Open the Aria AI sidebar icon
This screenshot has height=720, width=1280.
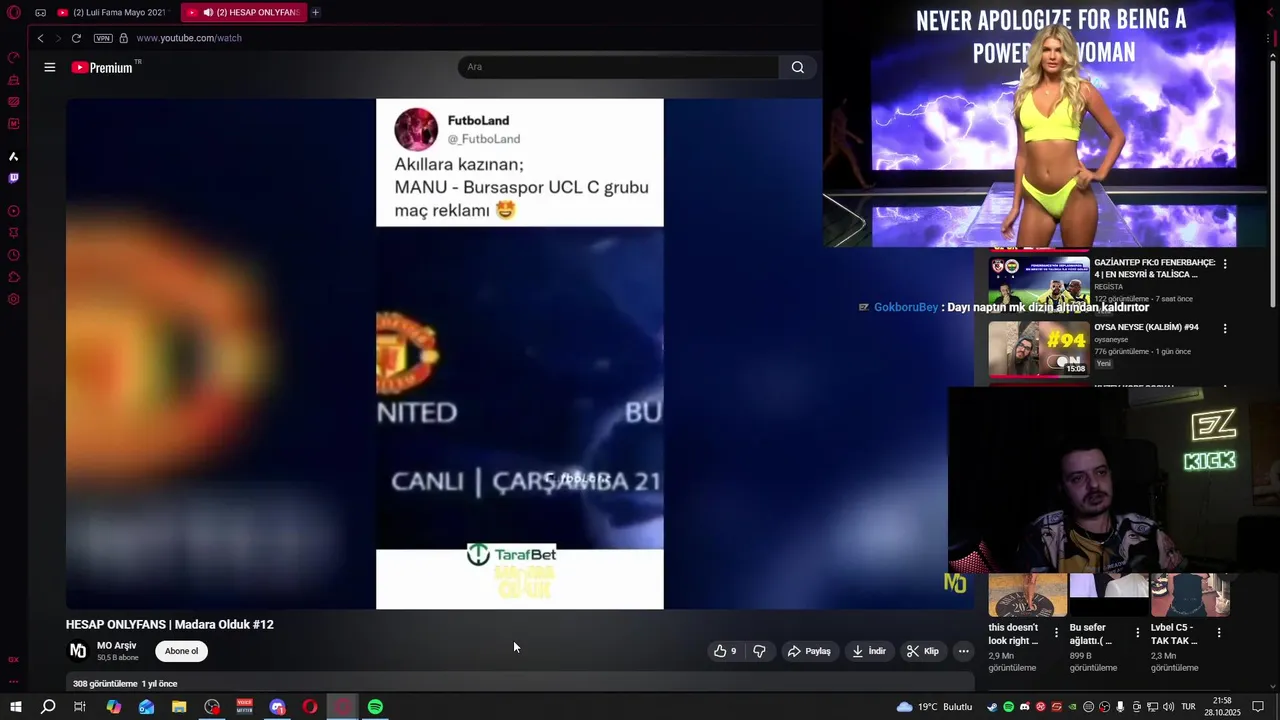pyautogui.click(x=13, y=156)
